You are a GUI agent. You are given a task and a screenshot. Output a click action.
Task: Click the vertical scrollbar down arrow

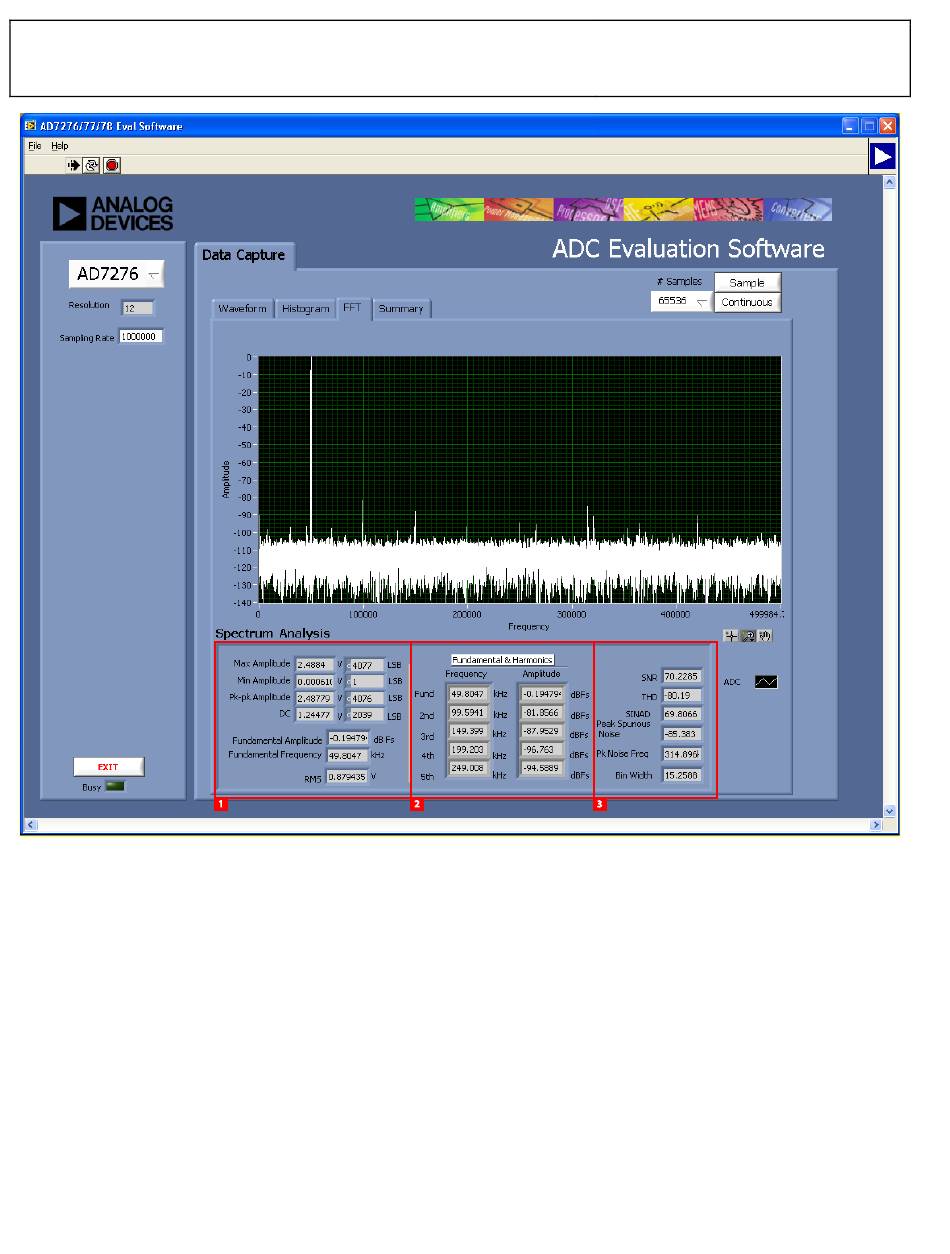click(890, 811)
